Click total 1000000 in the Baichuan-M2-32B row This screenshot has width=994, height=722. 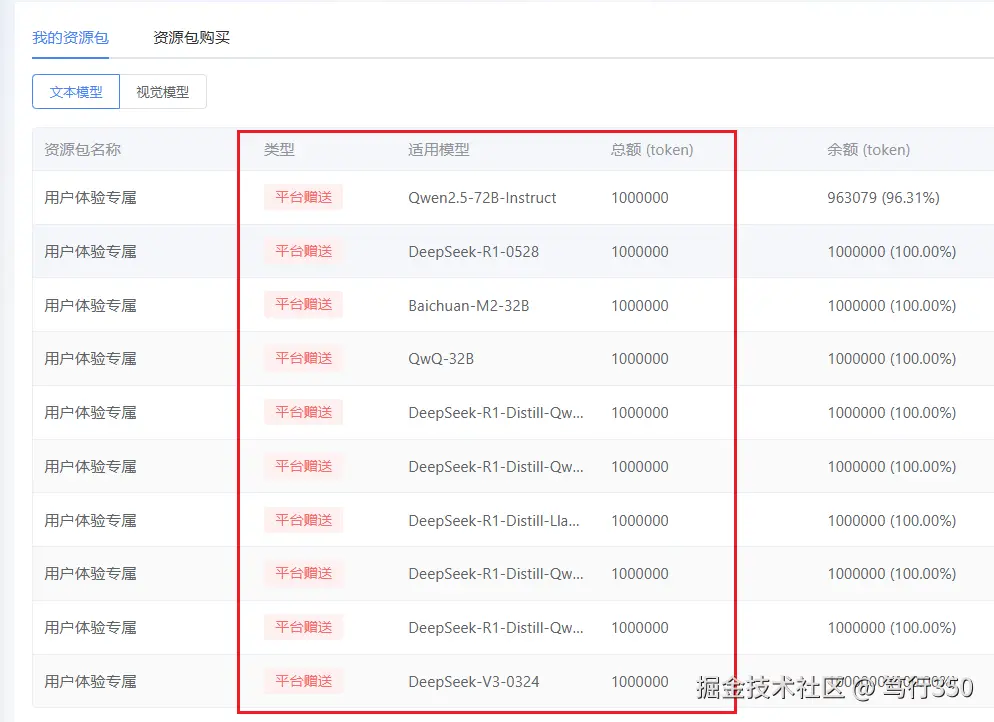pyautogui.click(x=640, y=306)
